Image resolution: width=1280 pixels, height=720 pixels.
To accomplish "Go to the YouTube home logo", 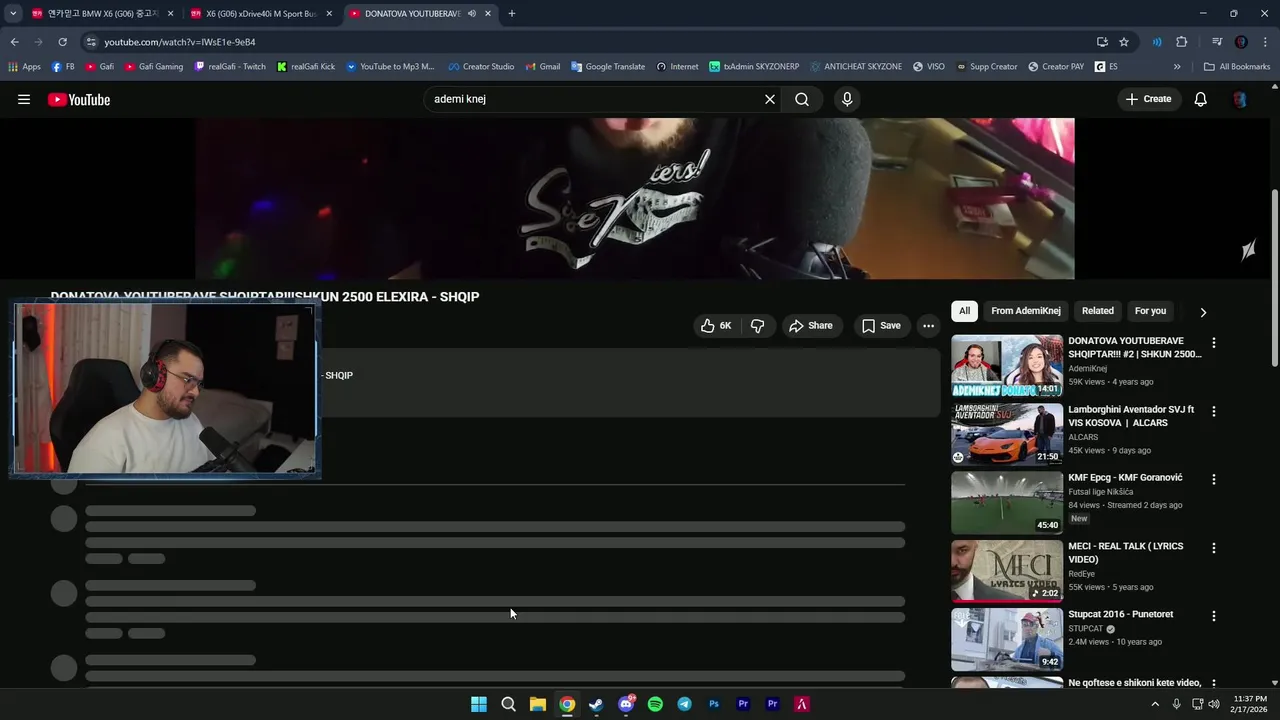I will point(79,99).
